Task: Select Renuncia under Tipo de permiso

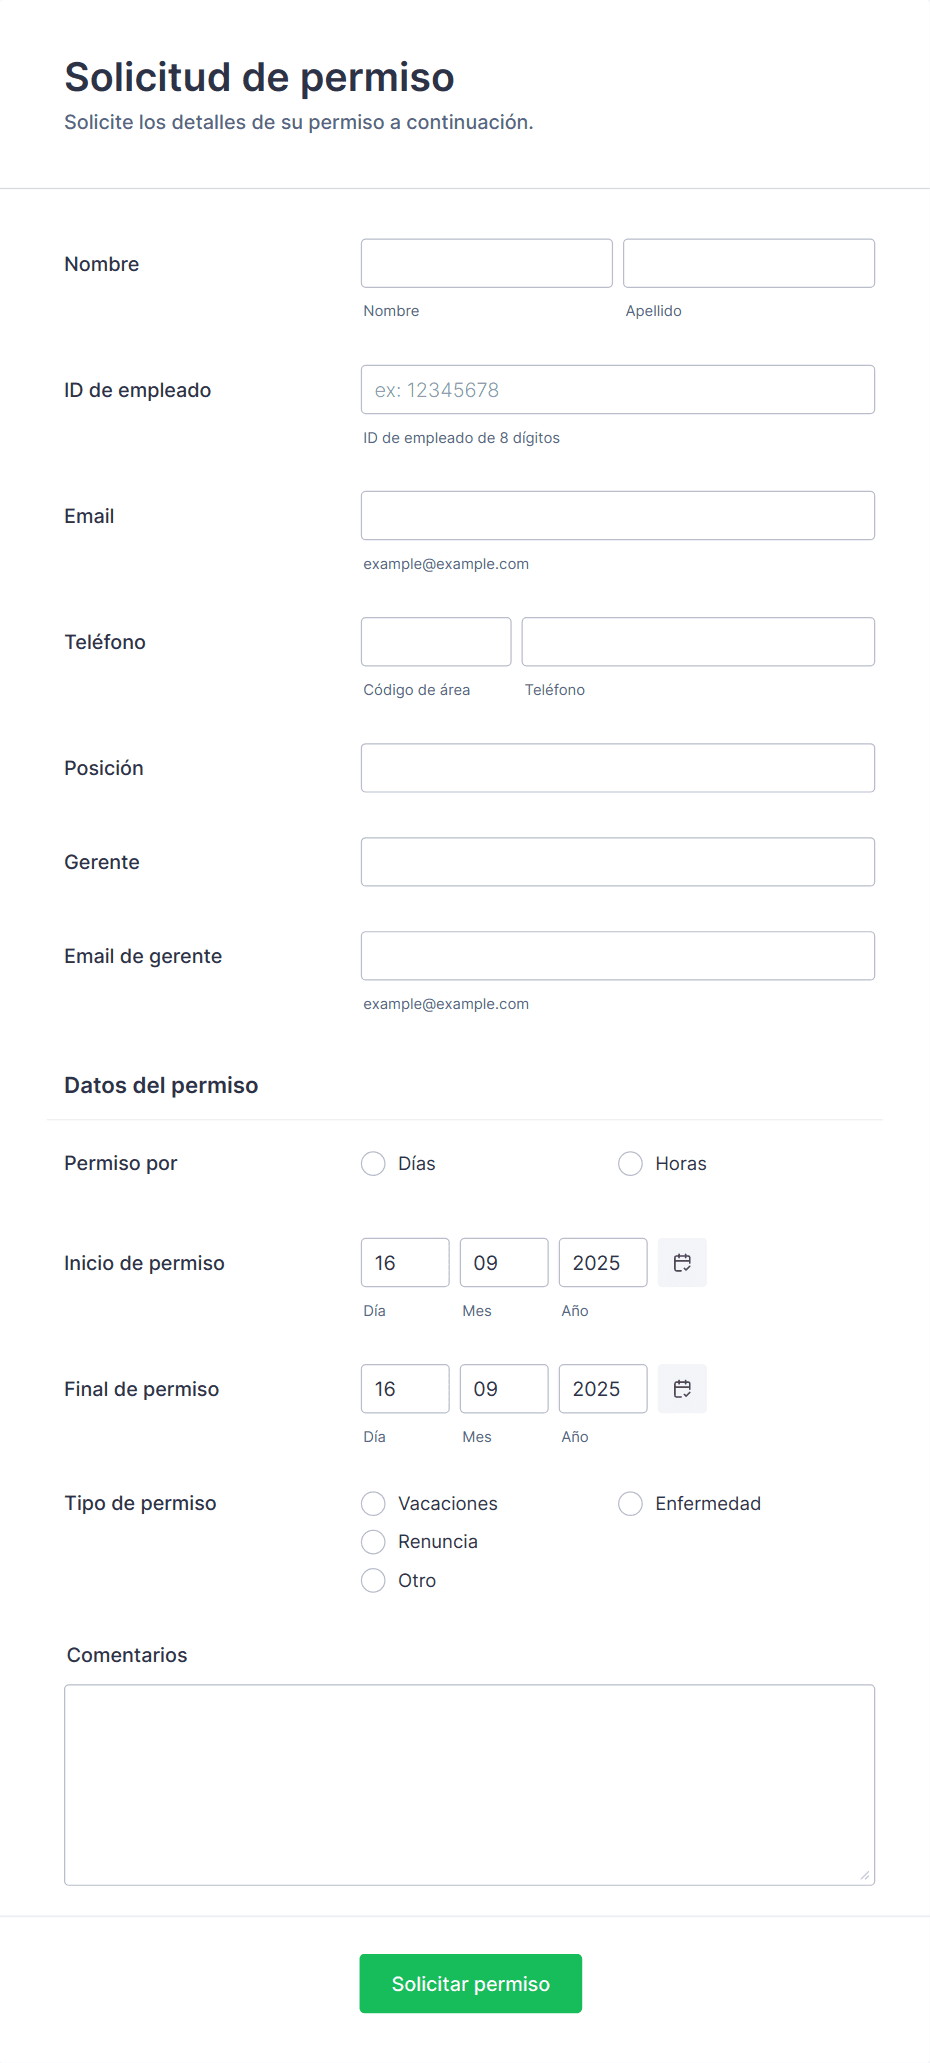Action: click(x=372, y=1541)
